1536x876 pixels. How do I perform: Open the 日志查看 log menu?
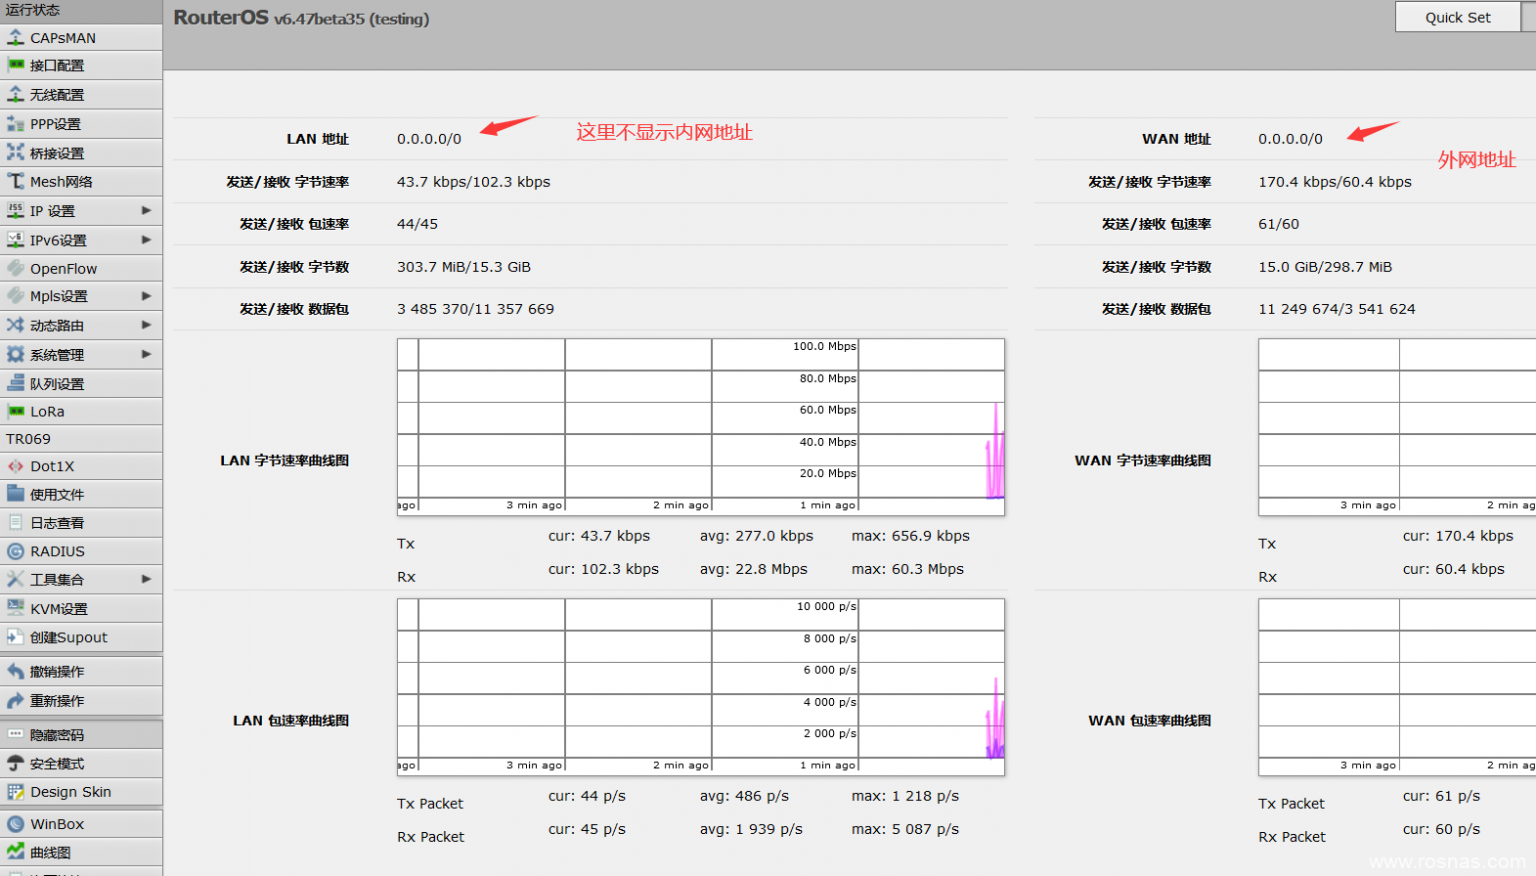click(x=57, y=523)
